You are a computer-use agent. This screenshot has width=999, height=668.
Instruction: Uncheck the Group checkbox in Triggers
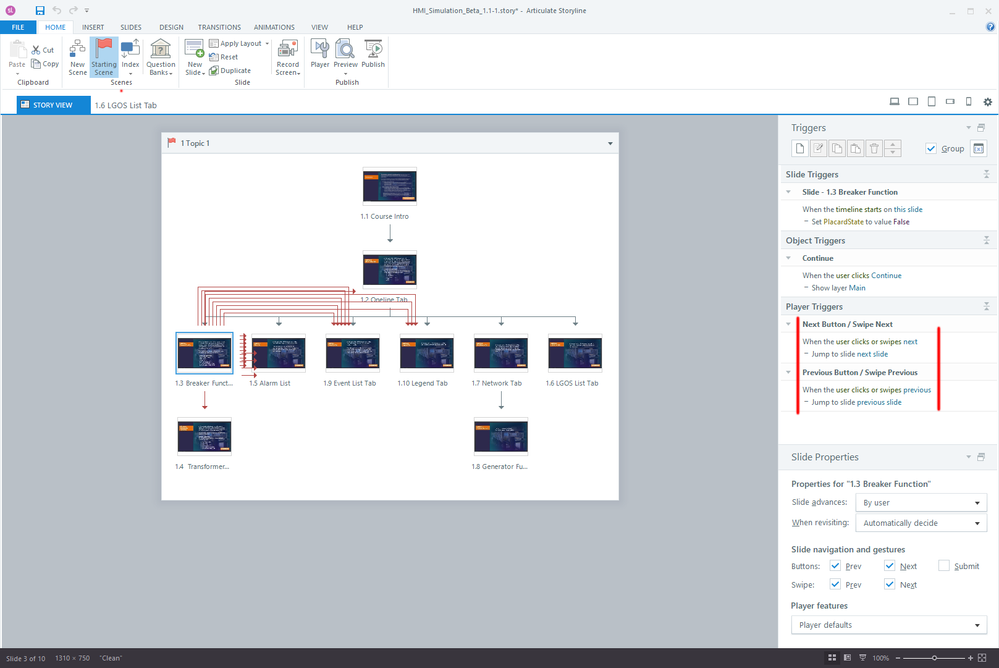point(932,149)
